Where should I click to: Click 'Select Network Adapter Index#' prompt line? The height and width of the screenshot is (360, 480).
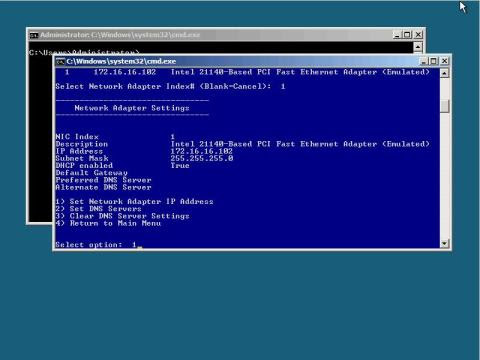click(170, 86)
